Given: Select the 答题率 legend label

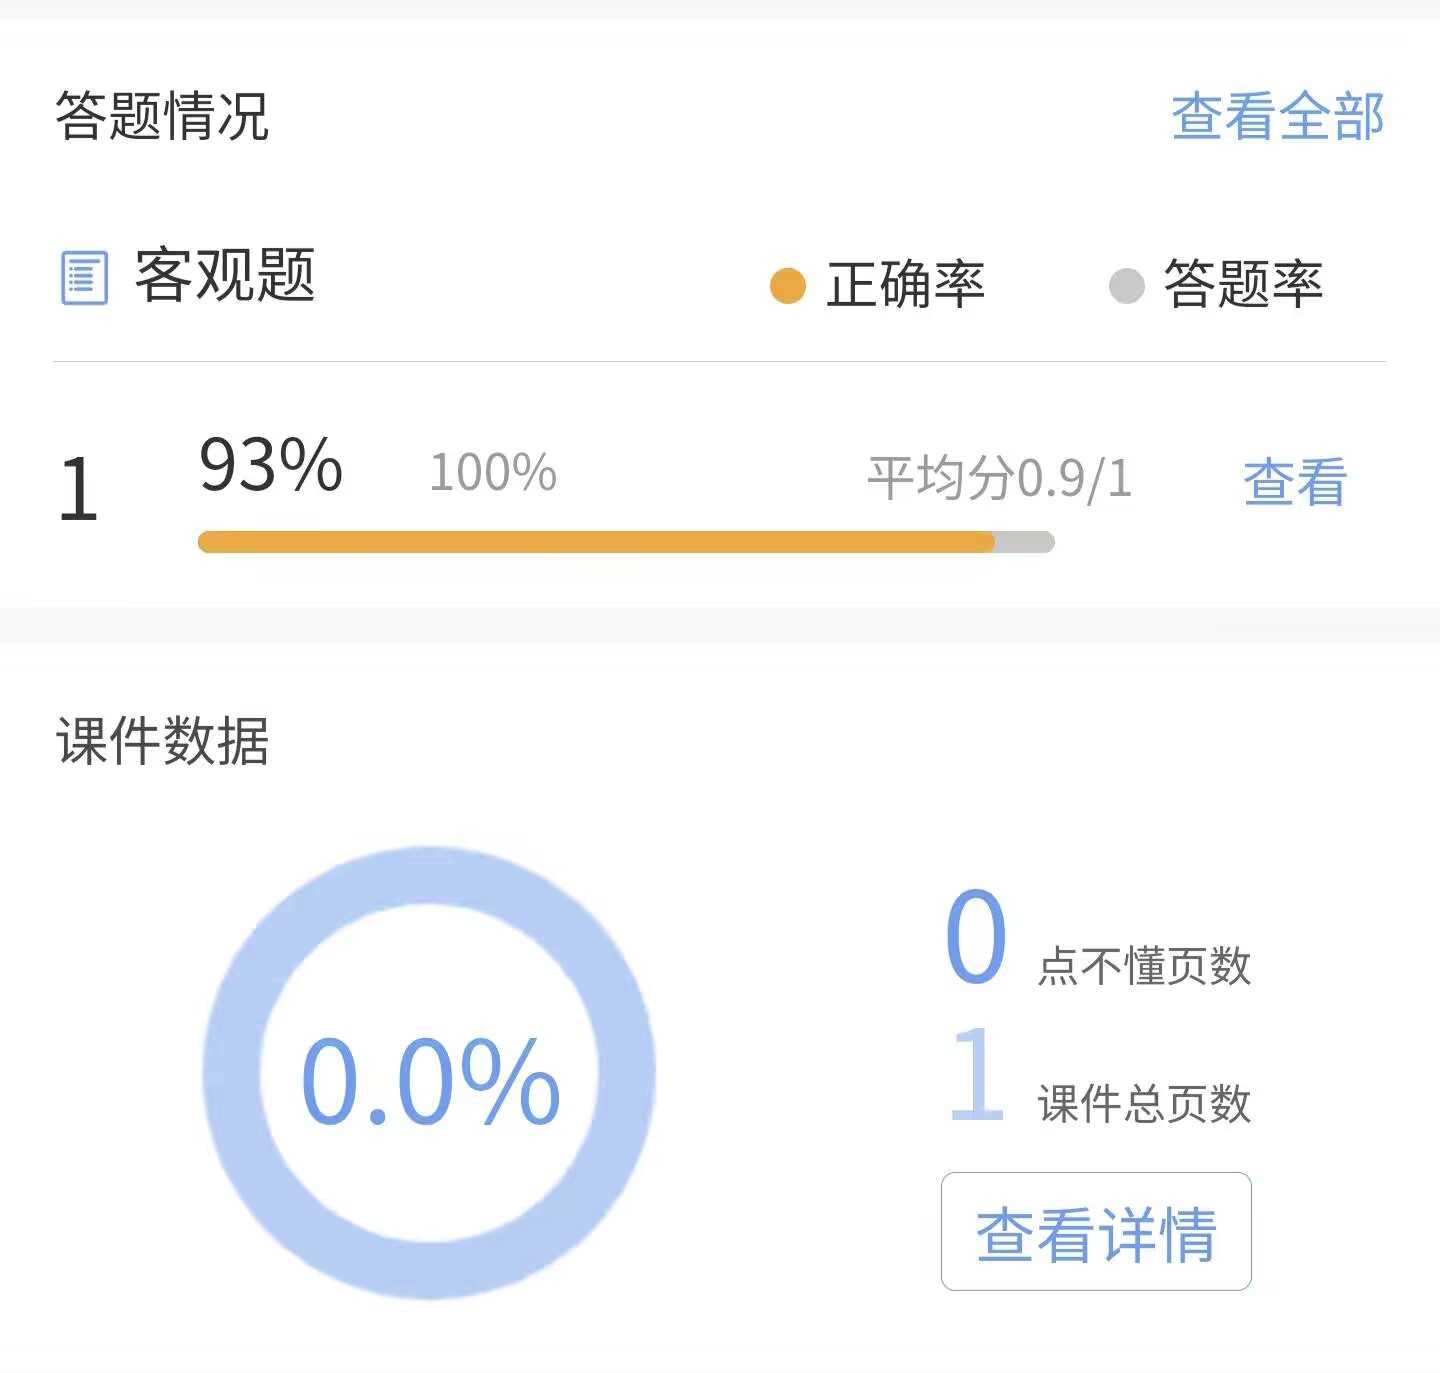Looking at the screenshot, I should pos(1243,285).
